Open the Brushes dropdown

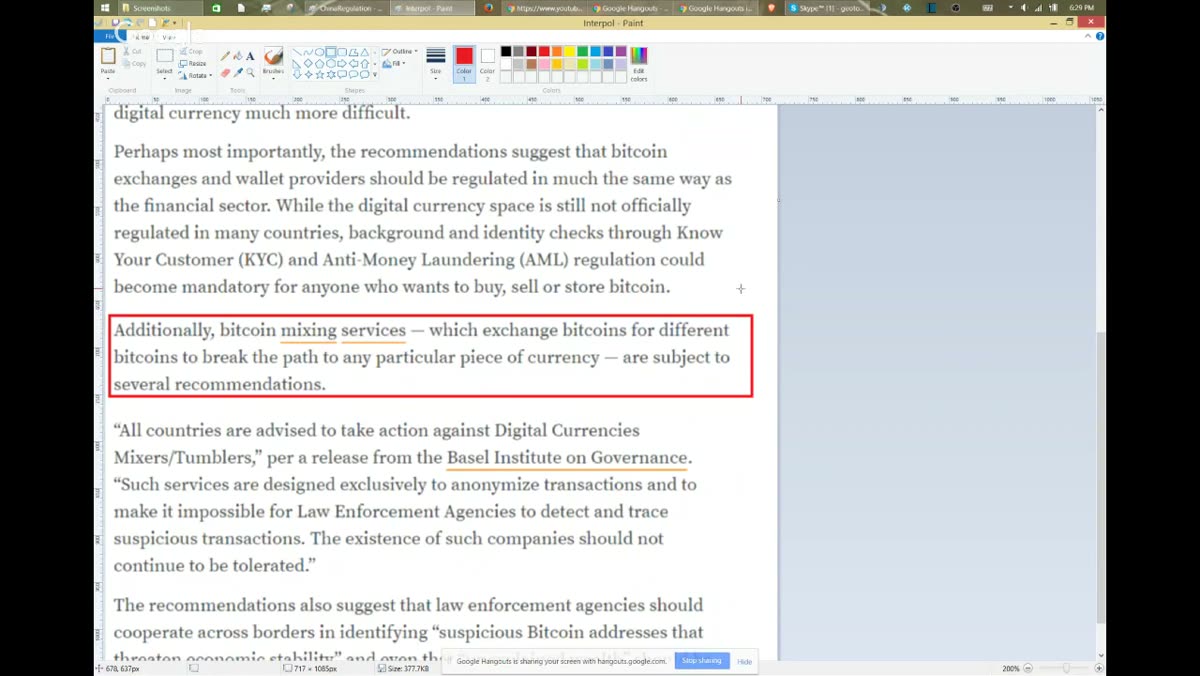pos(273,62)
